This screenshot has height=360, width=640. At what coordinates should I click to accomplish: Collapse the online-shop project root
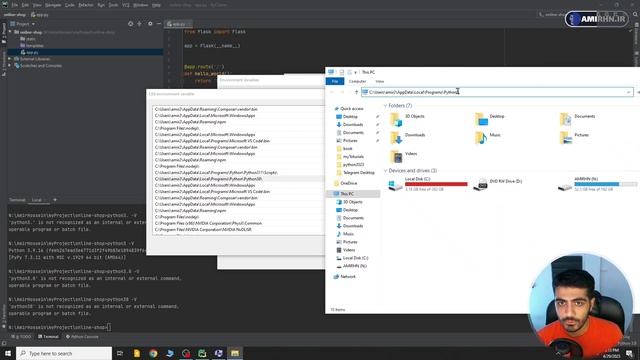pos(11,32)
